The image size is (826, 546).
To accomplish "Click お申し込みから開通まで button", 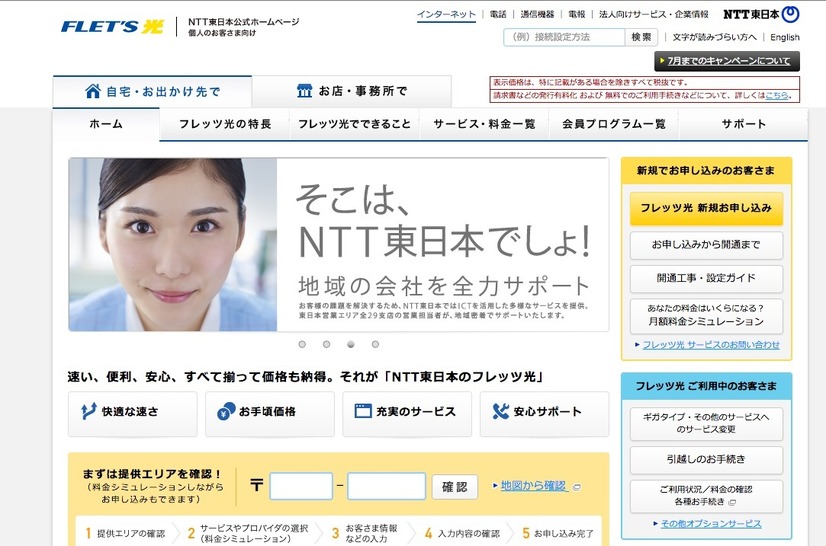I will 706,245.
